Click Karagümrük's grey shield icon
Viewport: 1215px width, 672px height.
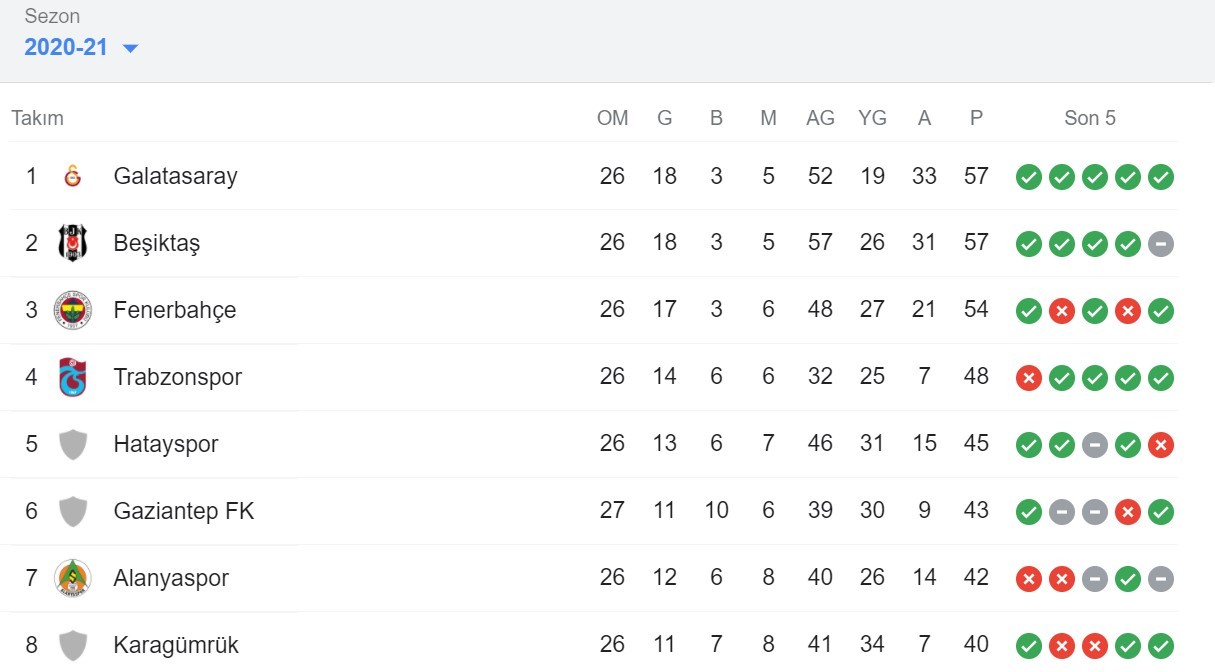[73, 645]
